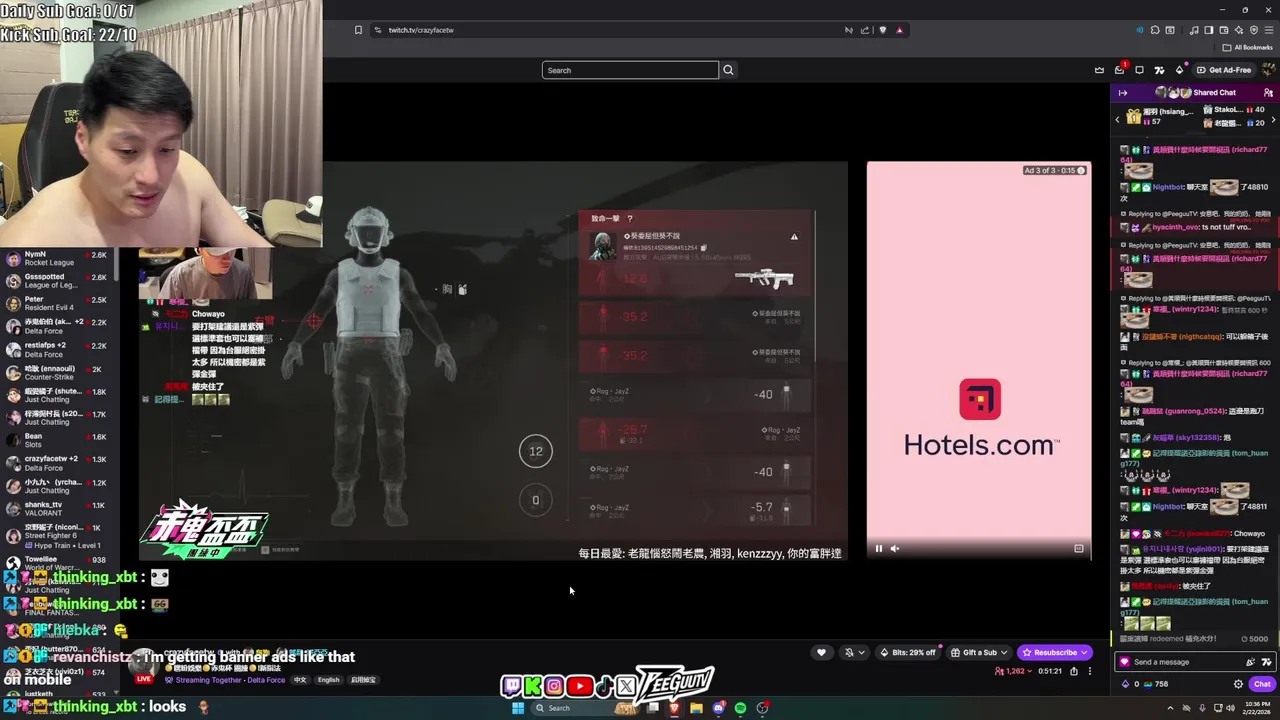Open notification bell dropdown
The width and height of the screenshot is (1280, 720).
click(x=854, y=653)
